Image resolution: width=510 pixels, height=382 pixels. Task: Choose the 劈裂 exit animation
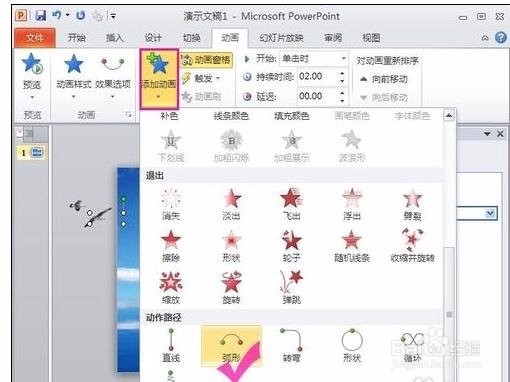413,204
